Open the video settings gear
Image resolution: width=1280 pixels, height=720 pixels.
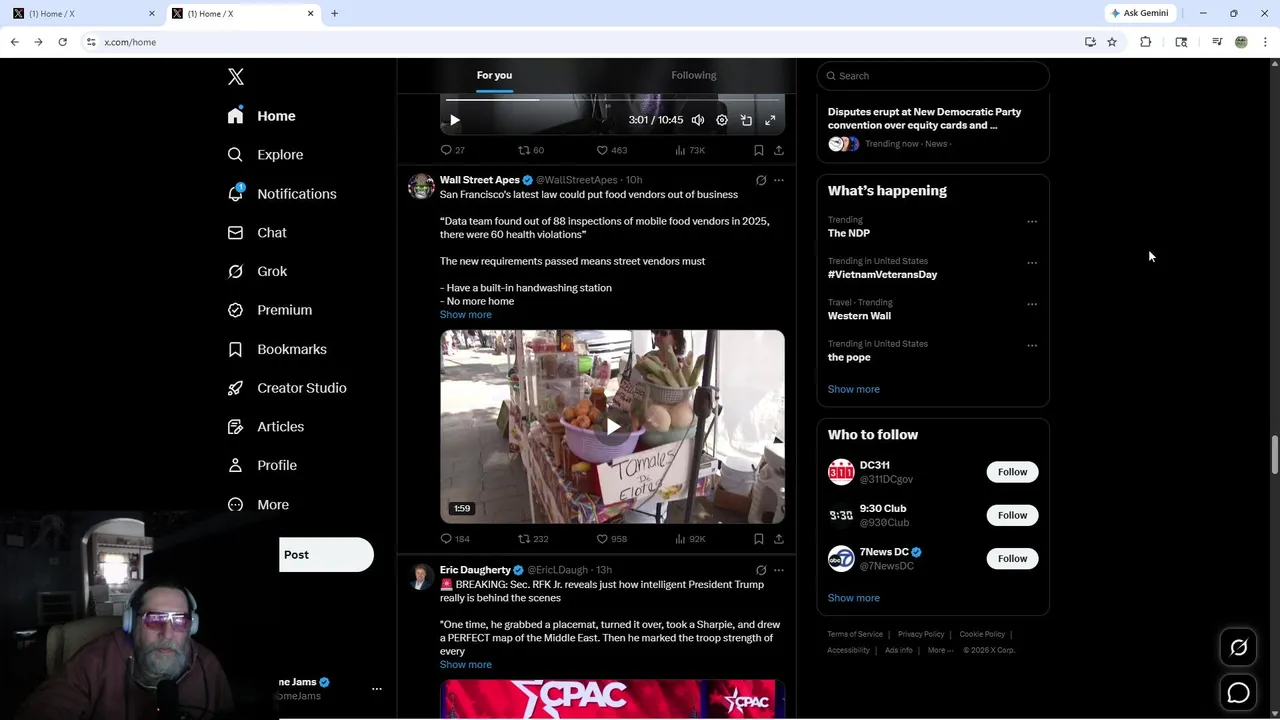[722, 120]
